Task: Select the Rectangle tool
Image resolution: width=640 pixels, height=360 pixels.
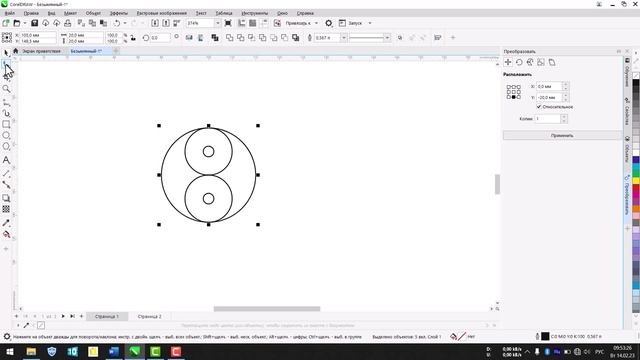Action: pos(6,124)
